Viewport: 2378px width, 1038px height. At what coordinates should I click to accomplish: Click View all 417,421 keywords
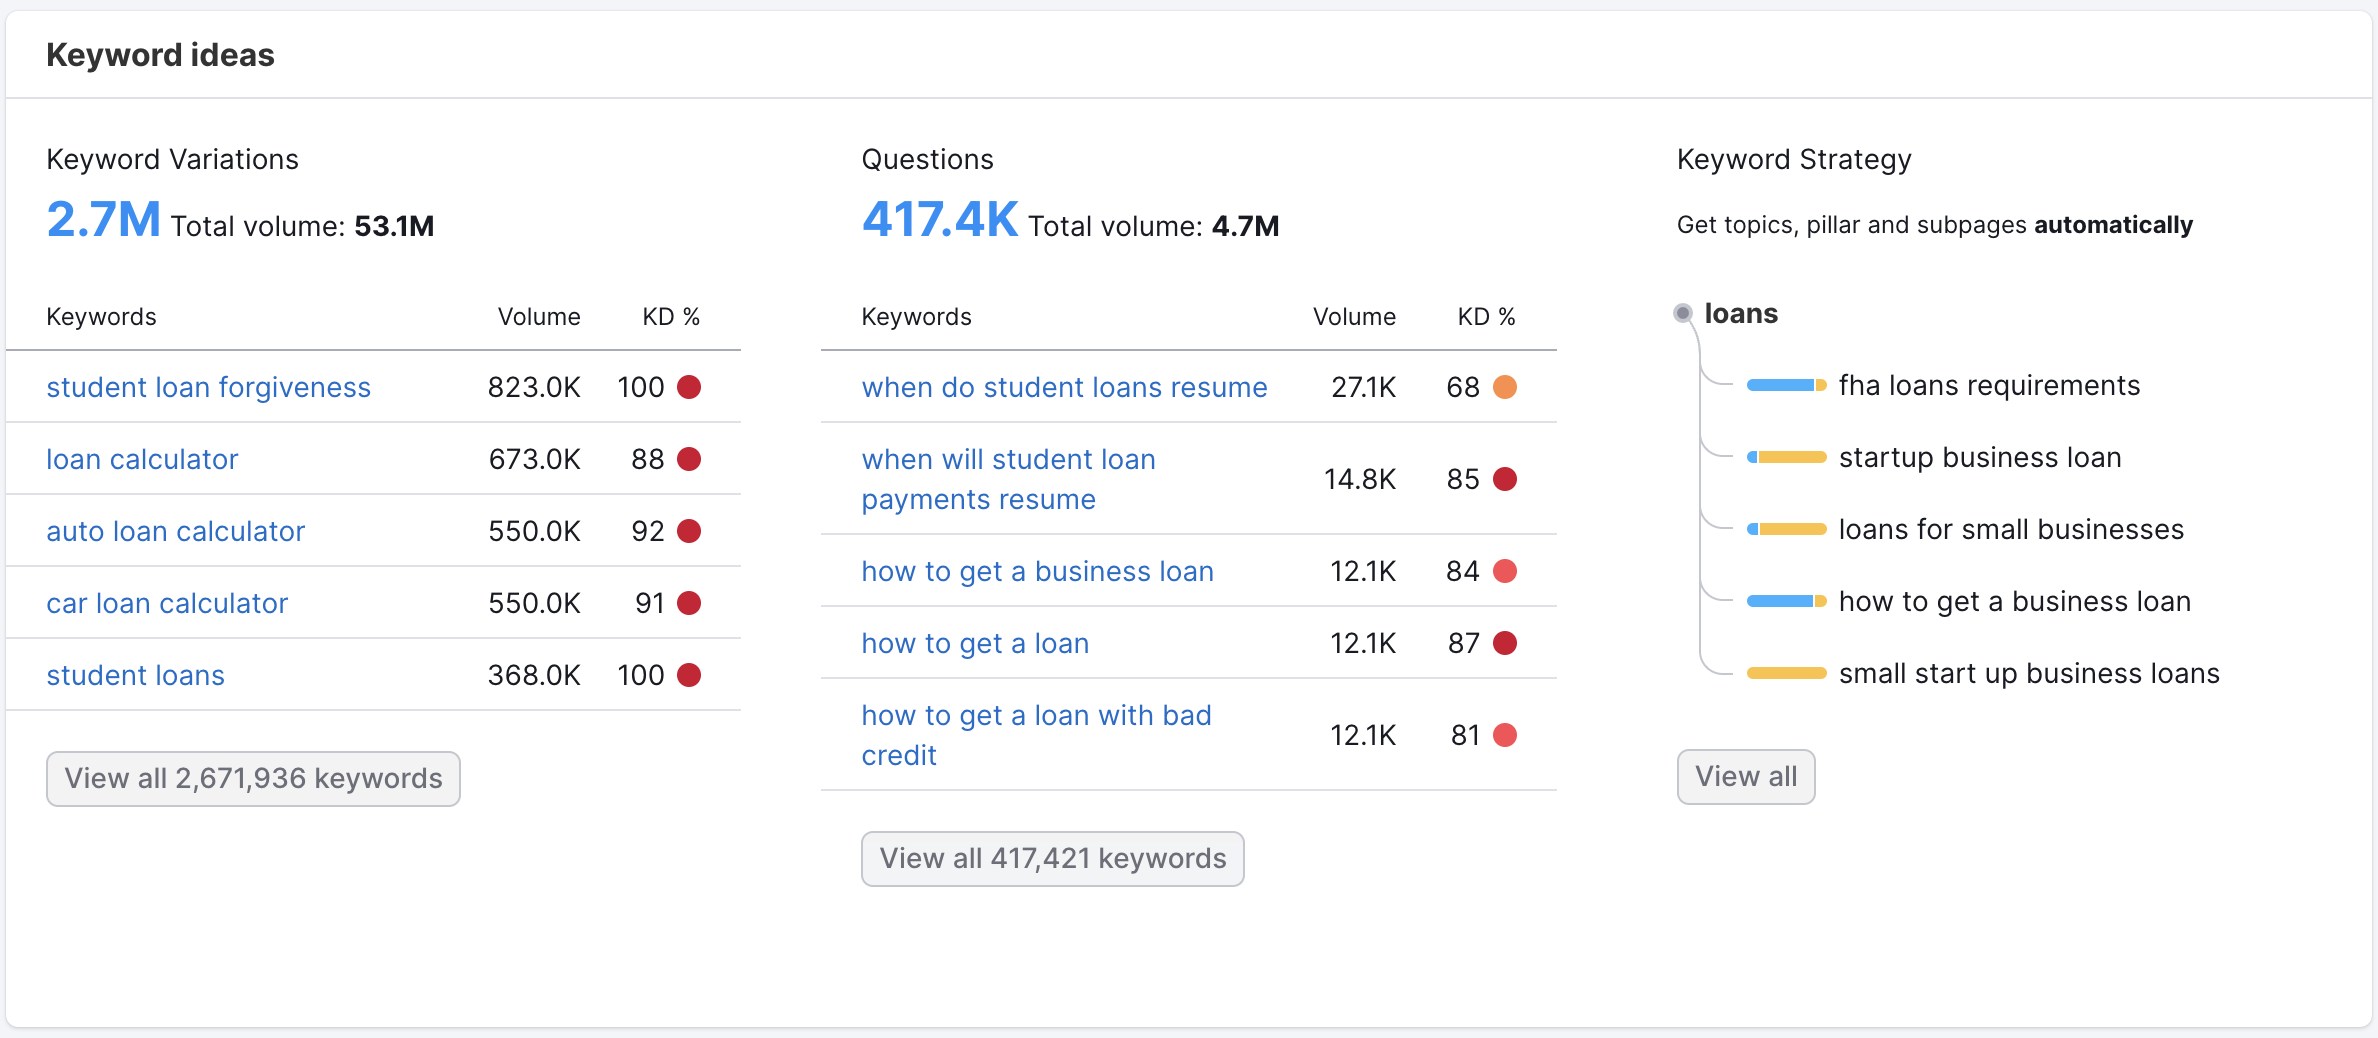tap(1052, 858)
